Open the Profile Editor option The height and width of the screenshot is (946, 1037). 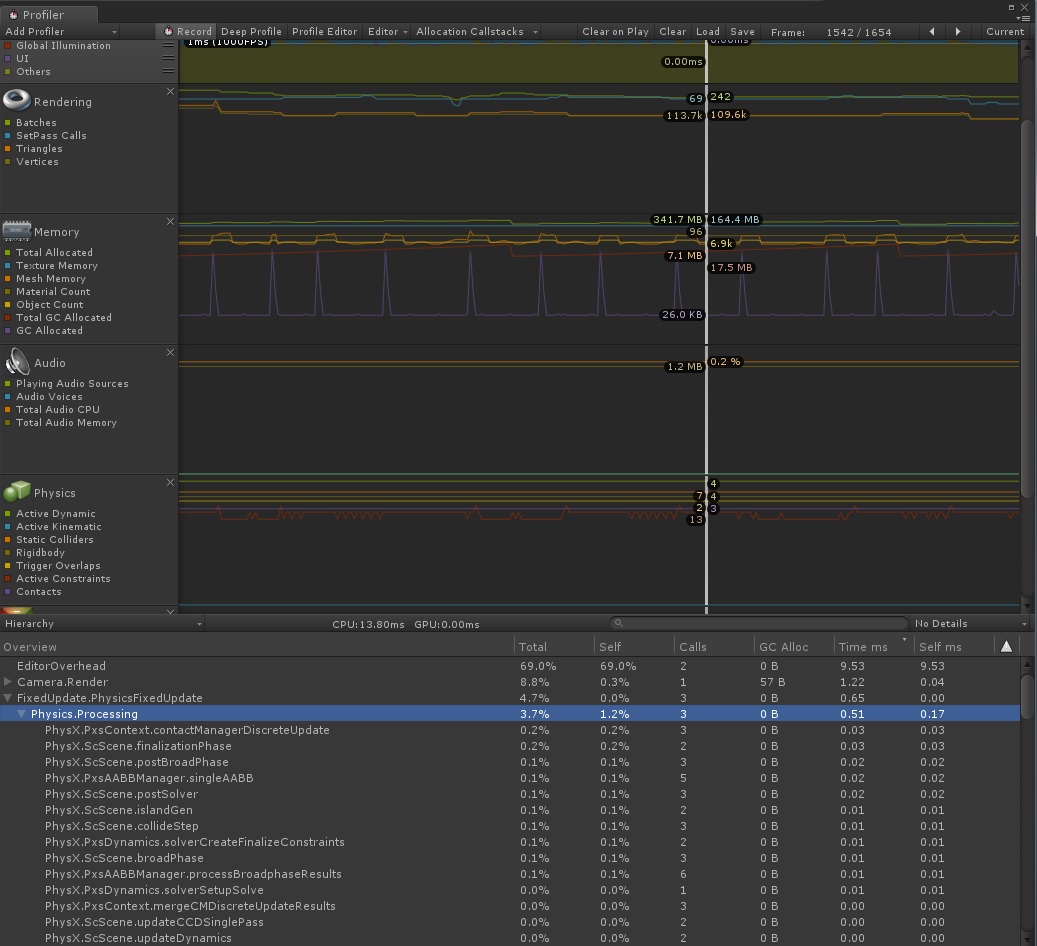(324, 31)
